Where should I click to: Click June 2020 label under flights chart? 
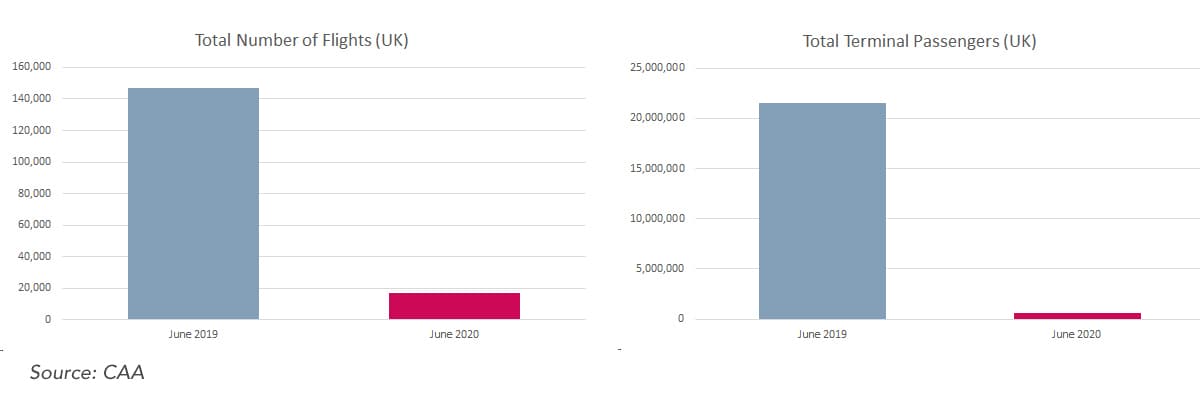[454, 334]
